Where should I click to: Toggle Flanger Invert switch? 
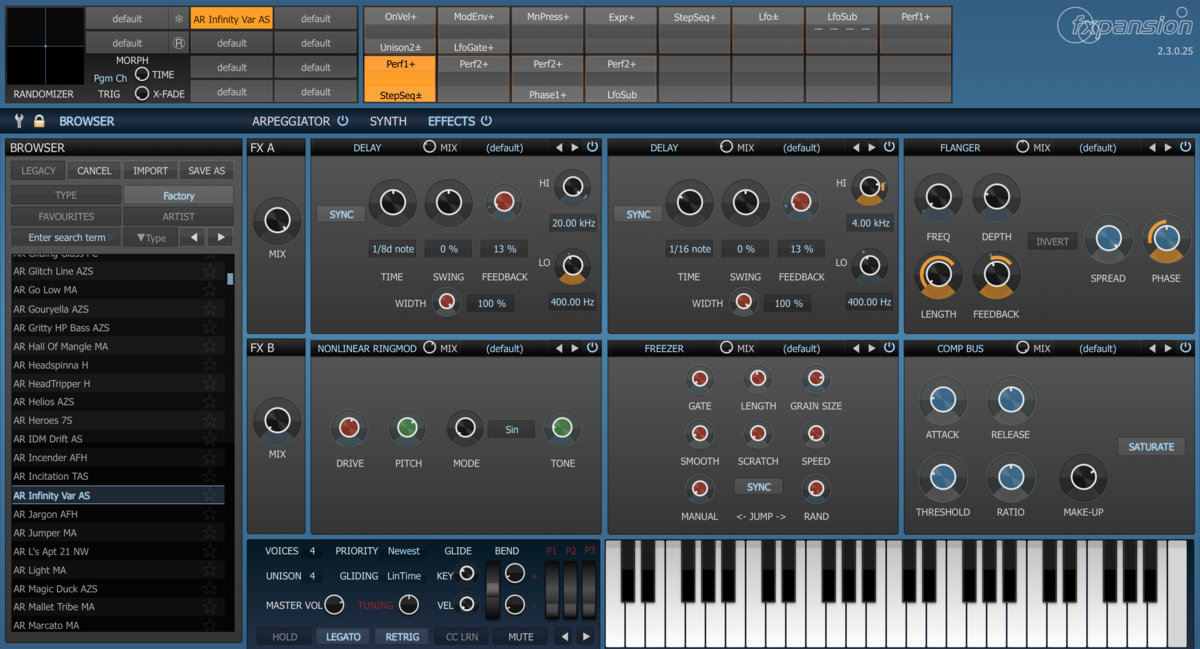[1052, 242]
